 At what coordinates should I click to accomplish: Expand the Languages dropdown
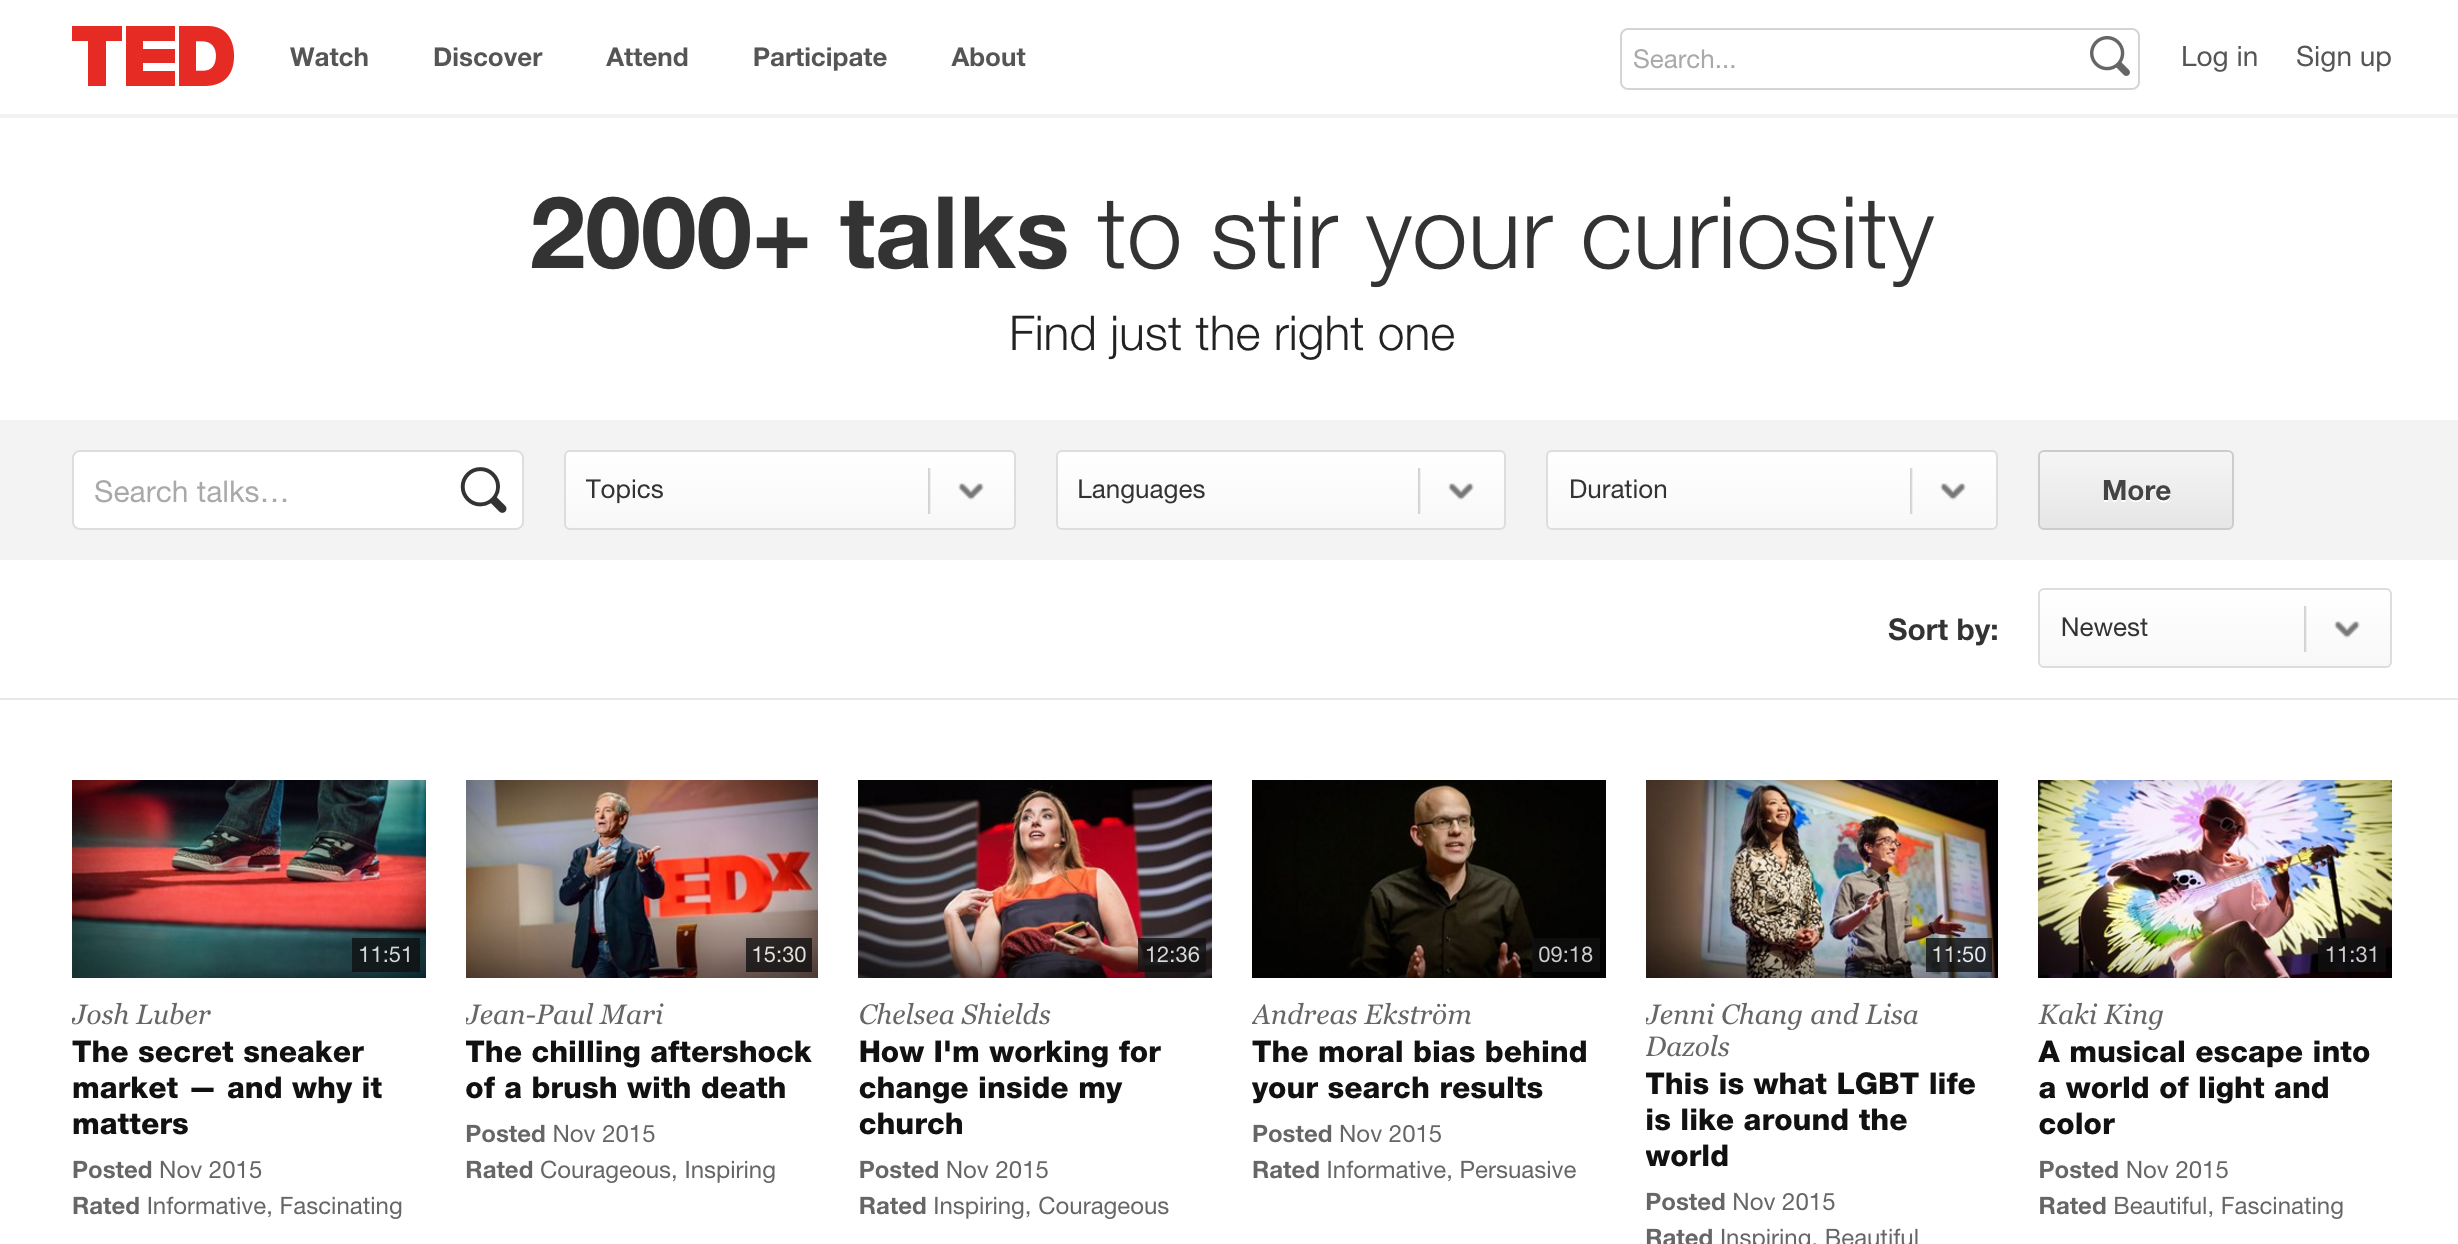click(1280, 490)
